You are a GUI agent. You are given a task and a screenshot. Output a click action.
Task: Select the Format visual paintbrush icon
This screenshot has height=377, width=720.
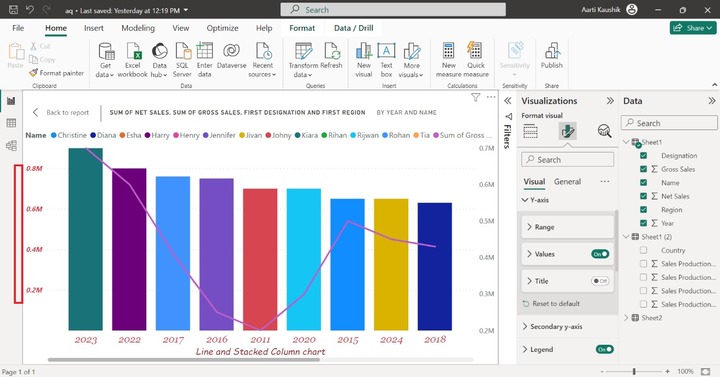point(568,131)
